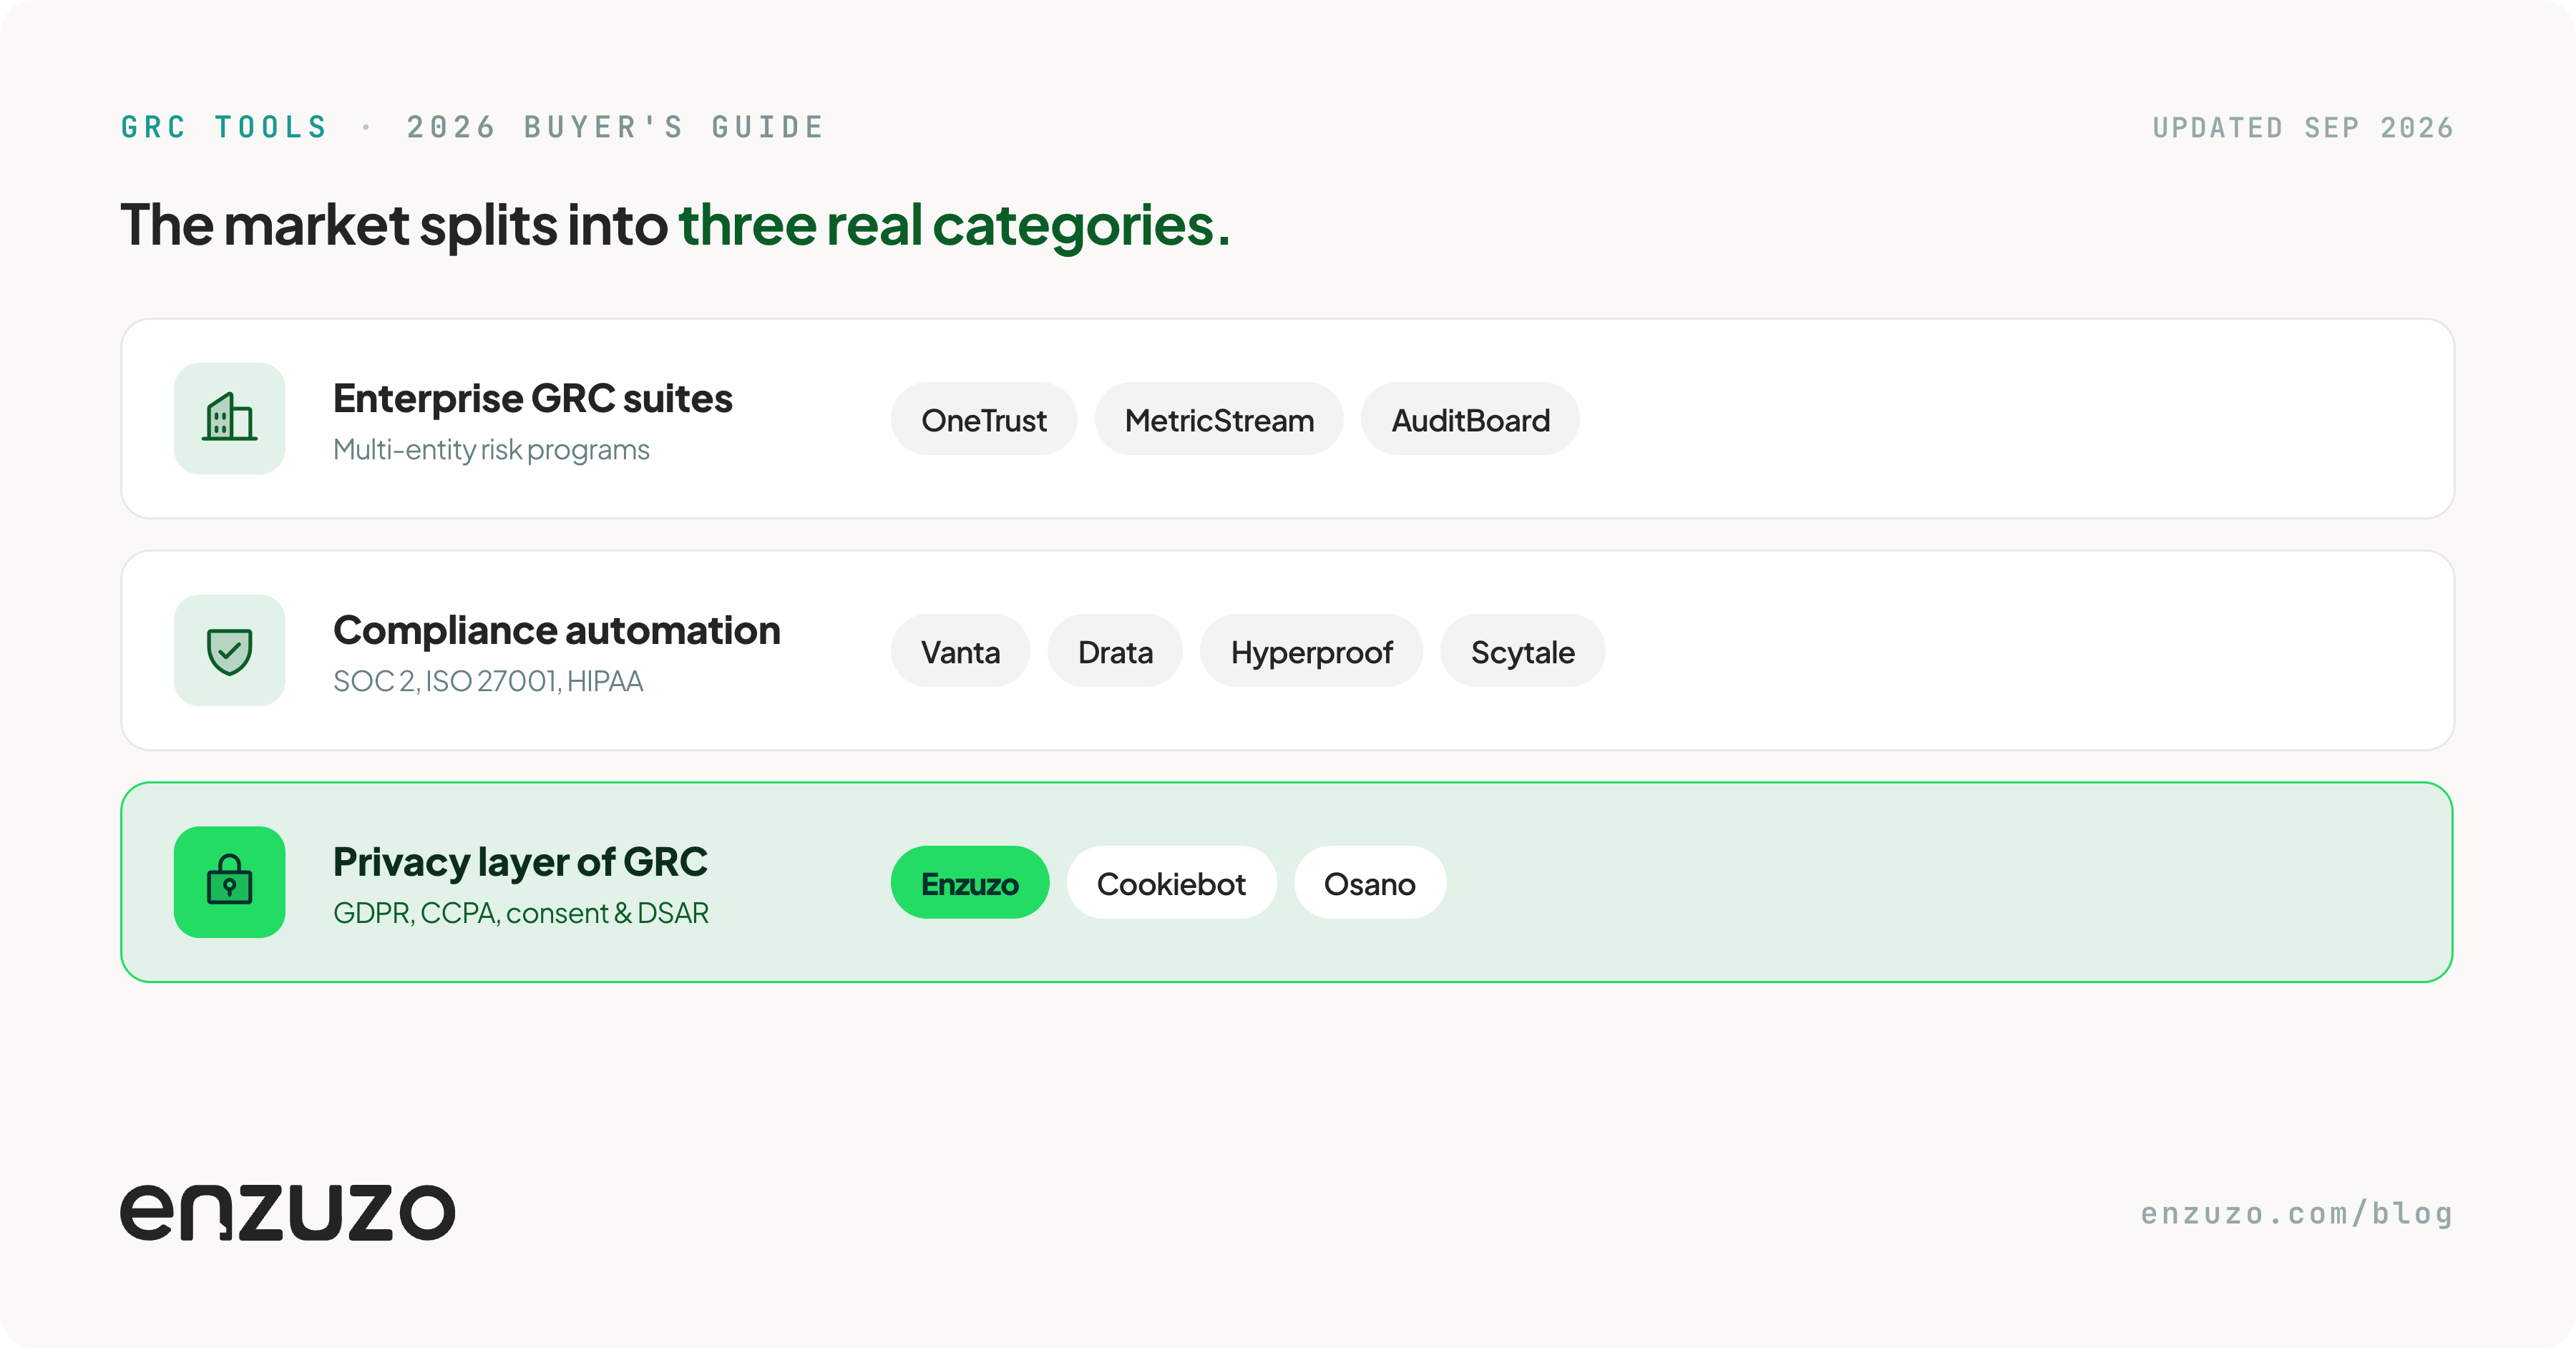The width and height of the screenshot is (2576, 1348).
Task: Click the Enterprise GRC suites heading
Action: 533,398
